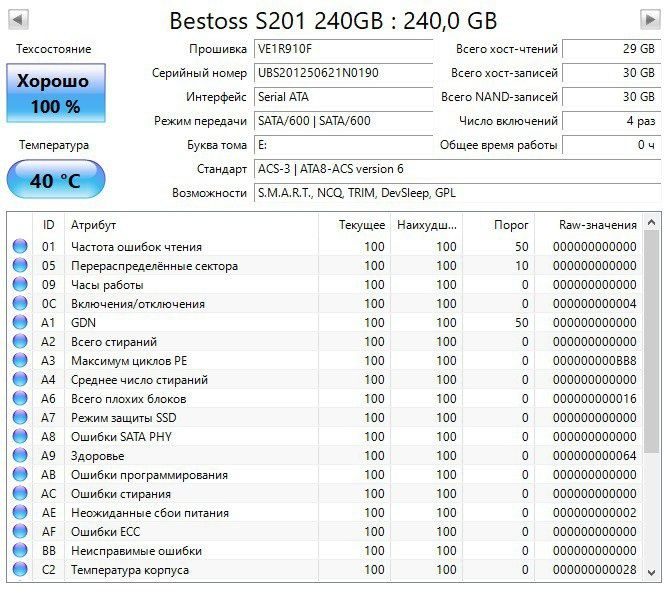Select the row Перераспределённые сектора

pos(325,265)
